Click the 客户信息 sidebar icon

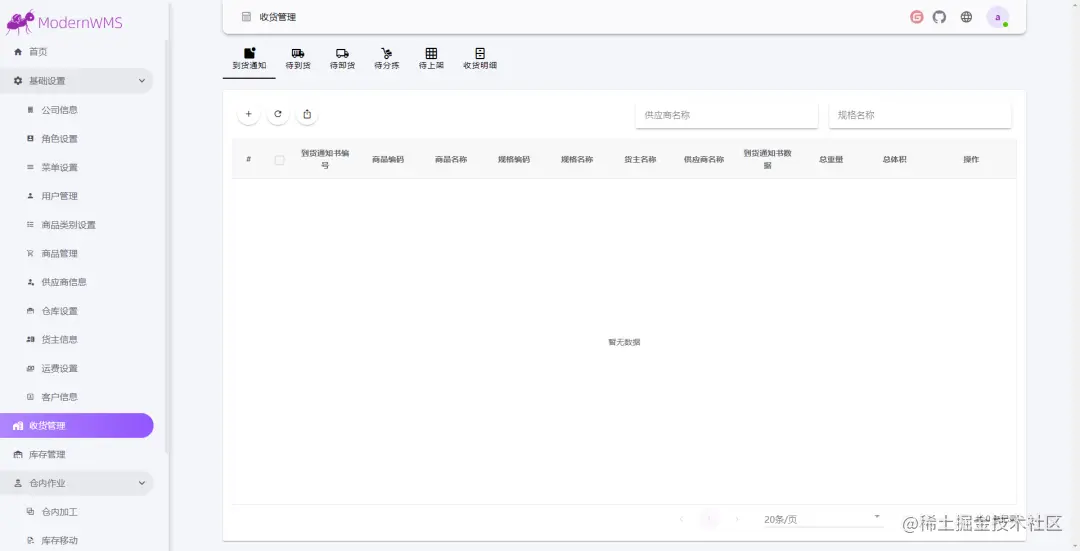click(x=30, y=397)
